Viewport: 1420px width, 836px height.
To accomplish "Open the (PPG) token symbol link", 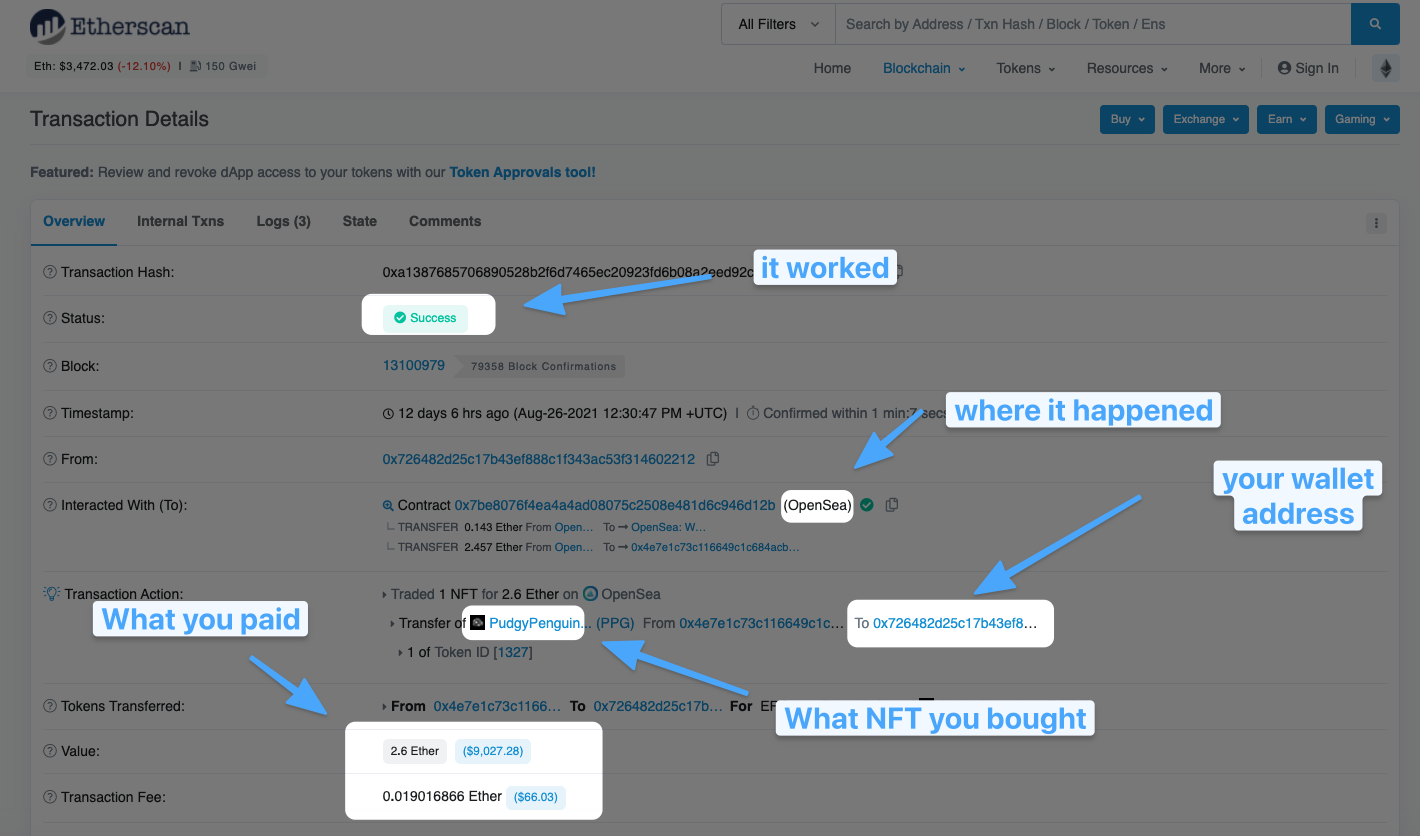I will click(615, 623).
